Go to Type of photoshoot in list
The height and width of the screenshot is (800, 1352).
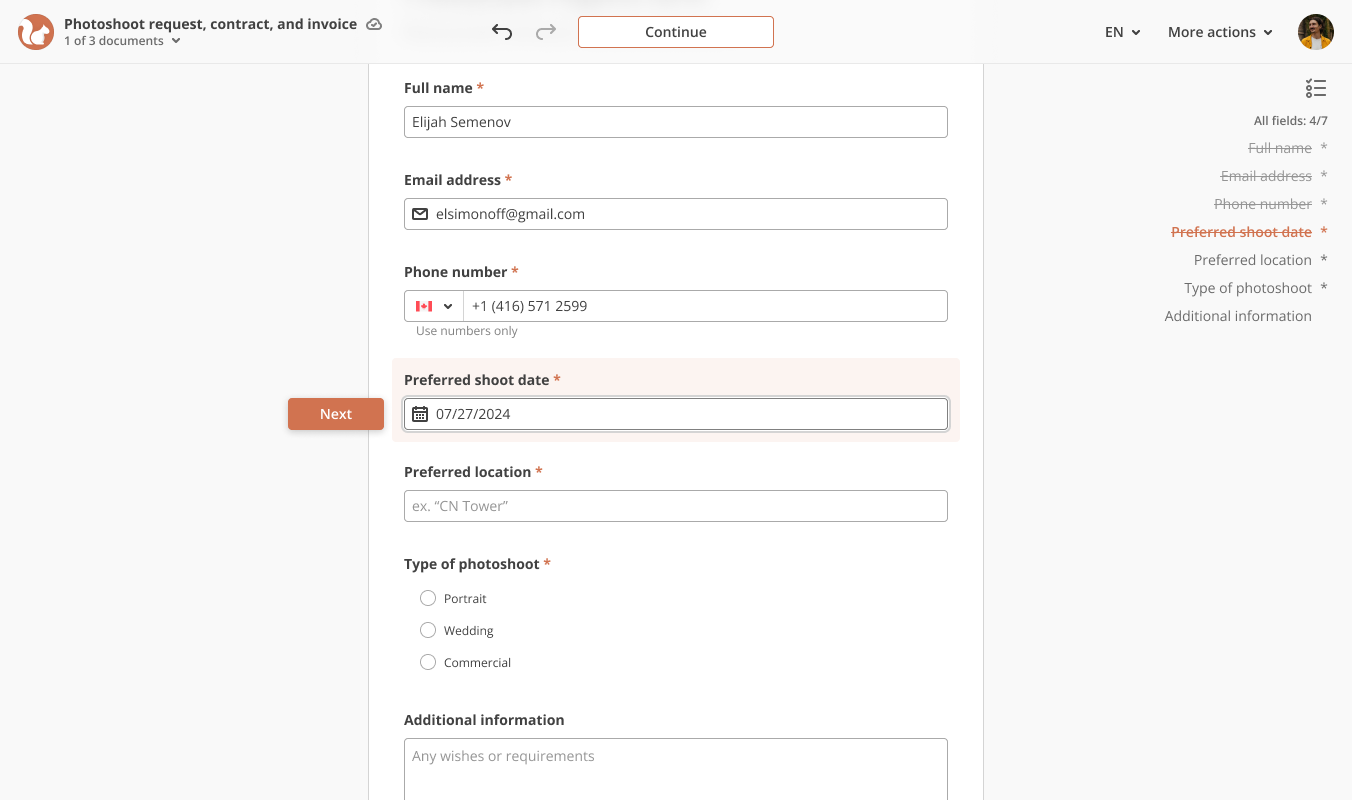1248,288
